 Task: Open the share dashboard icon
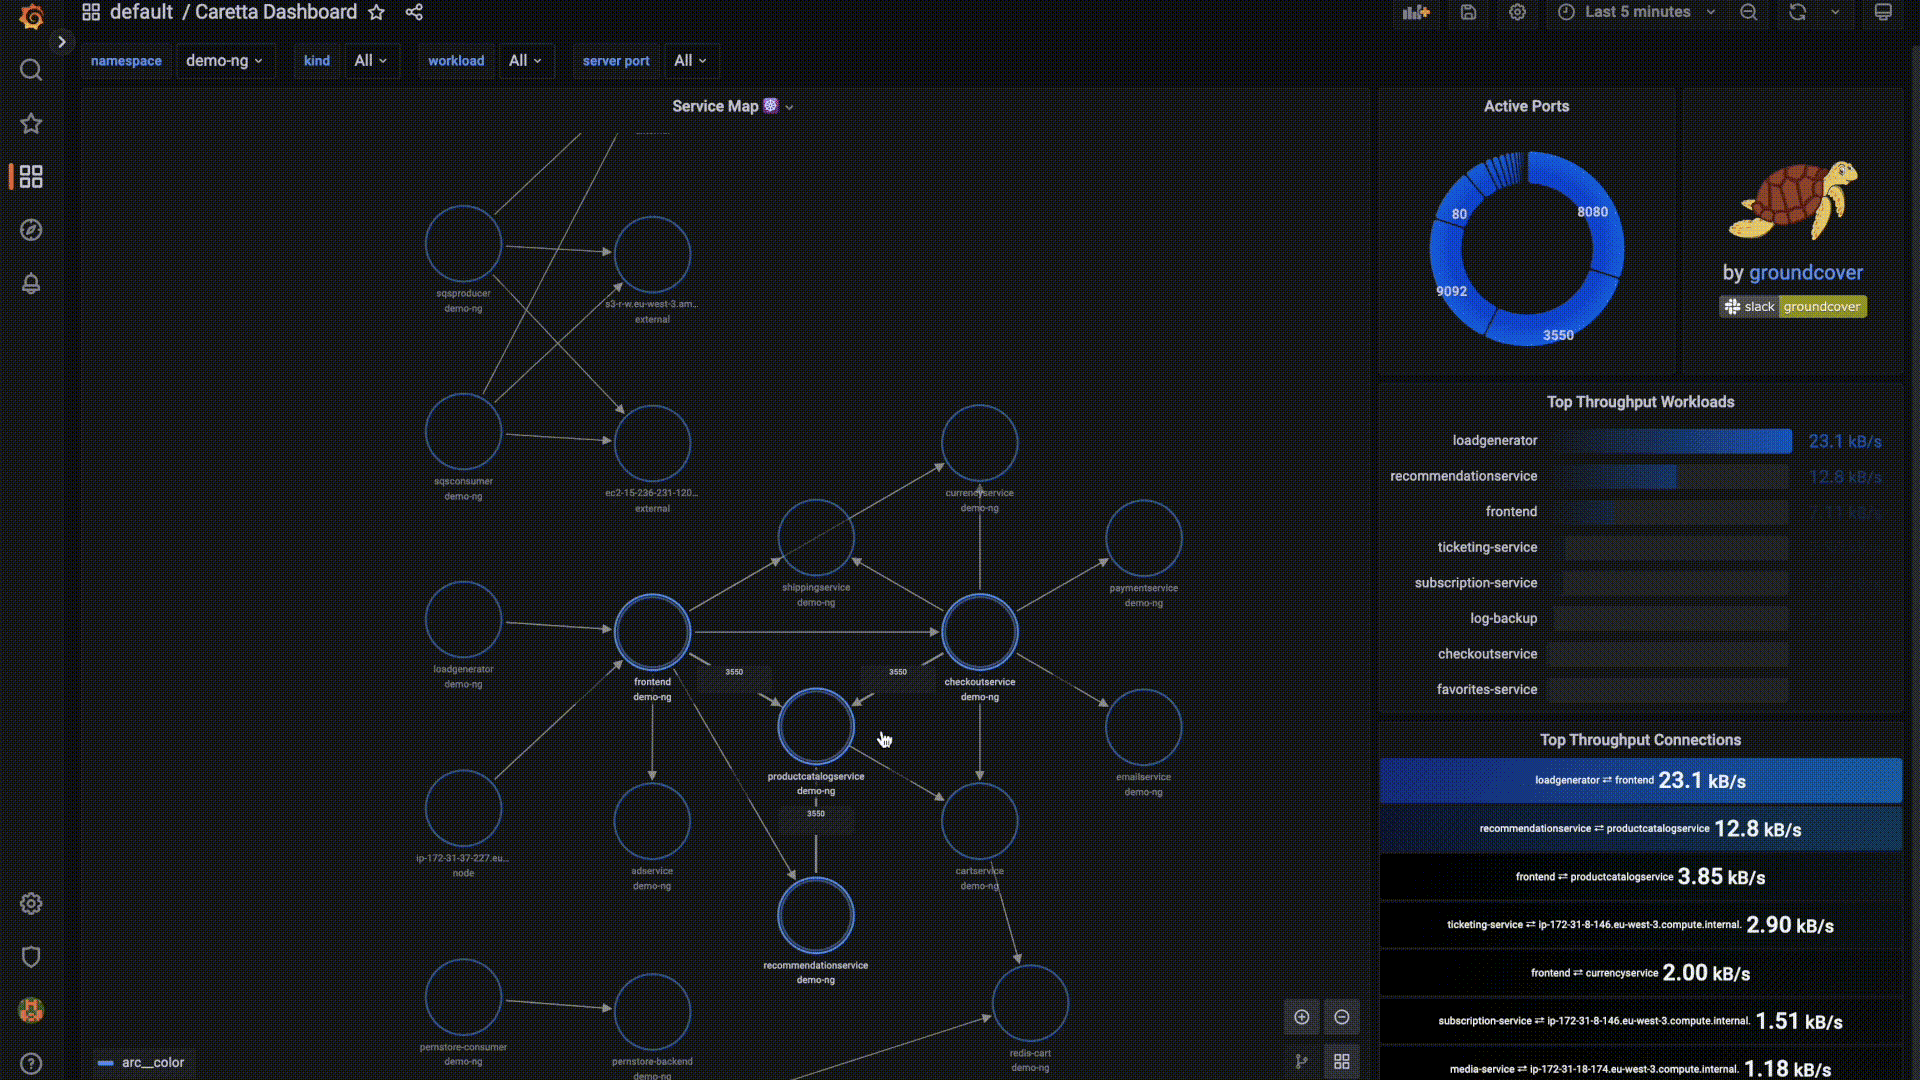414,12
